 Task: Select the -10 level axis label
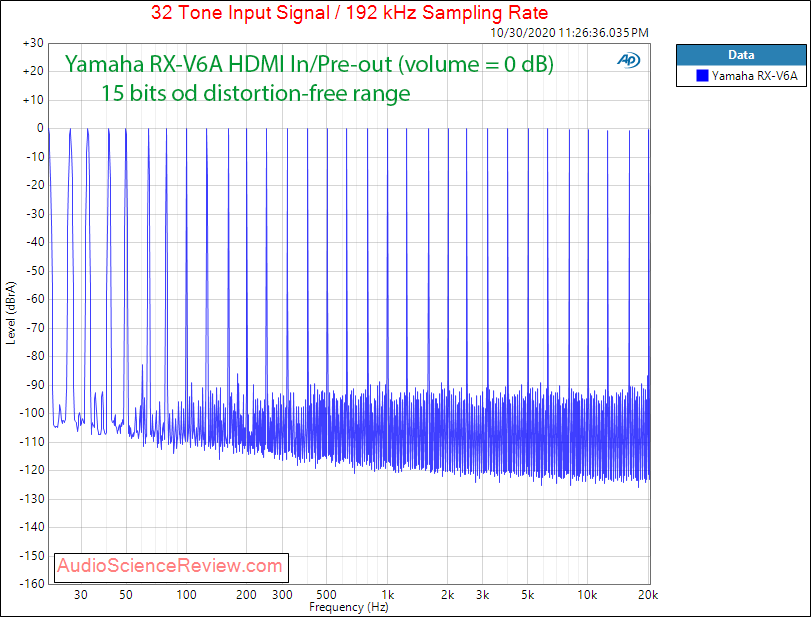coord(35,157)
